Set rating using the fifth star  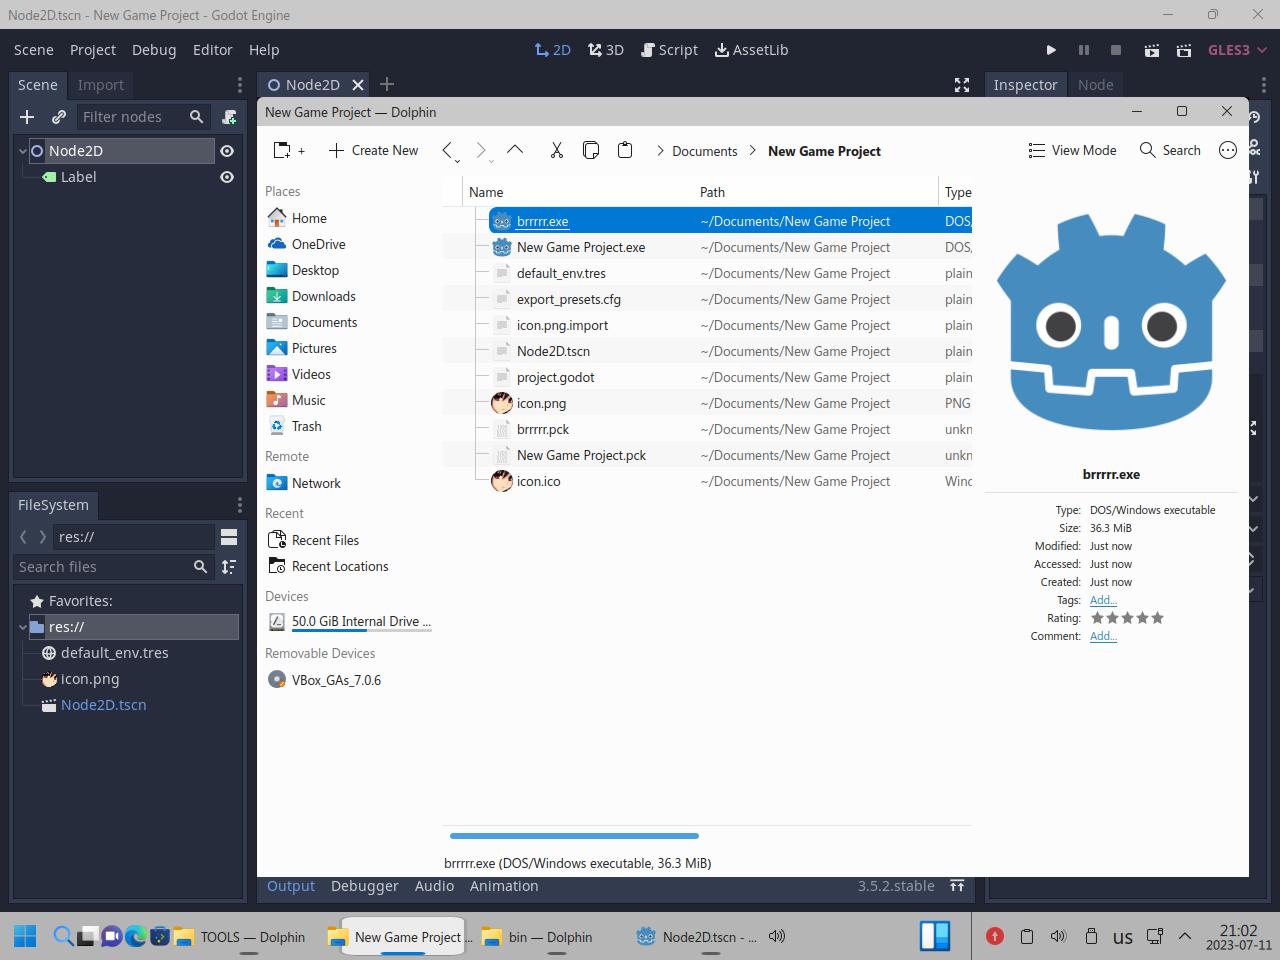click(x=1157, y=618)
